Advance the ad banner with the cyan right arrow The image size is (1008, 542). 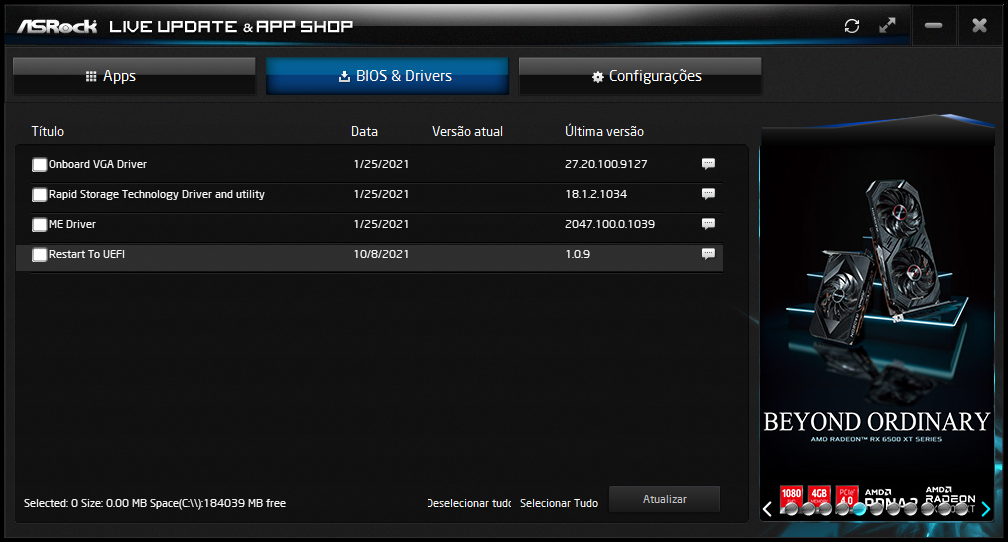[x=986, y=509]
